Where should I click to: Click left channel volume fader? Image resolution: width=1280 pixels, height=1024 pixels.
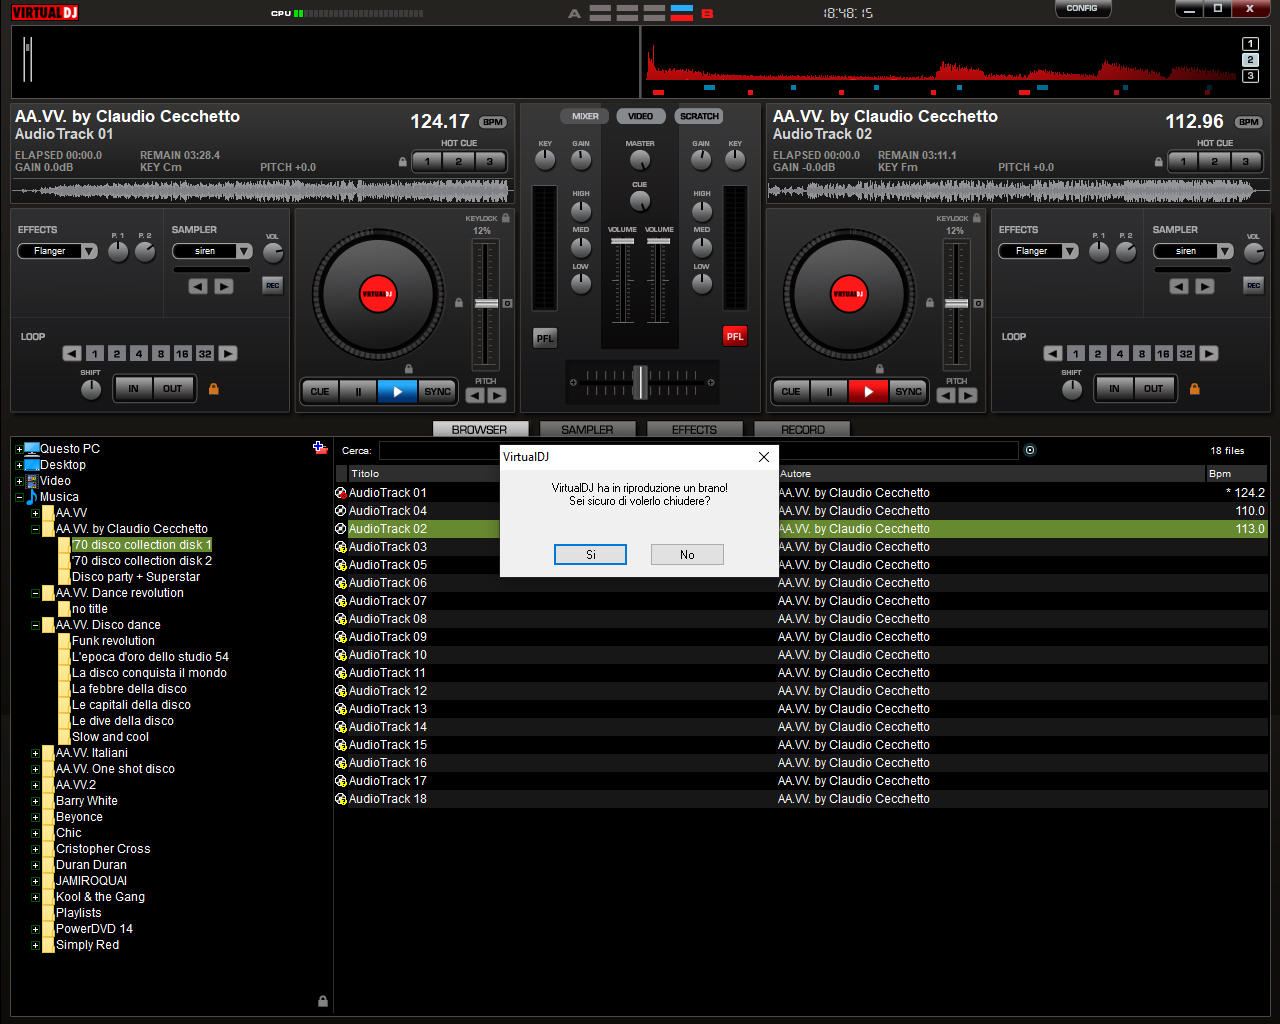622,242
